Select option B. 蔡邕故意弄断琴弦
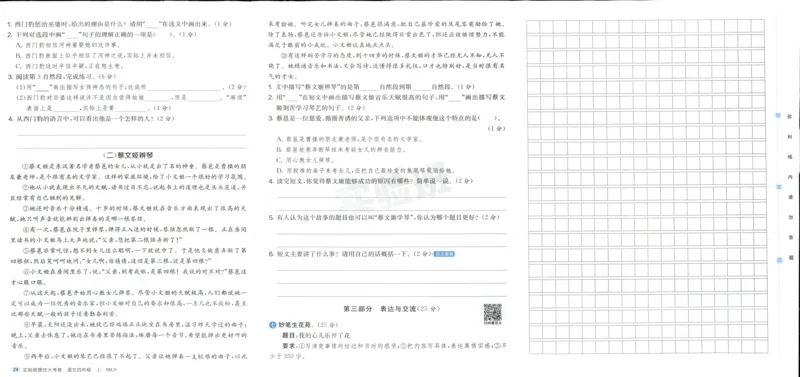Viewport: 800px width, 377px height. click(343, 149)
